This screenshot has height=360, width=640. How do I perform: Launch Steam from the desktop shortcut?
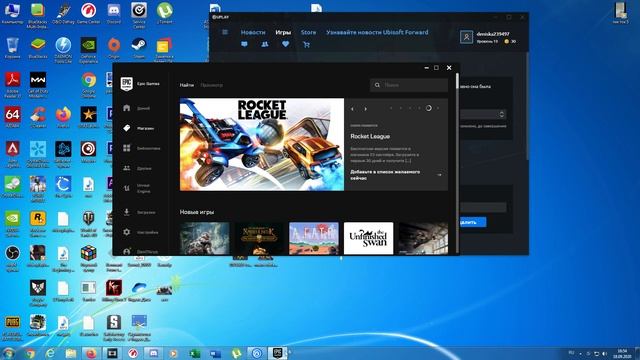point(139,48)
